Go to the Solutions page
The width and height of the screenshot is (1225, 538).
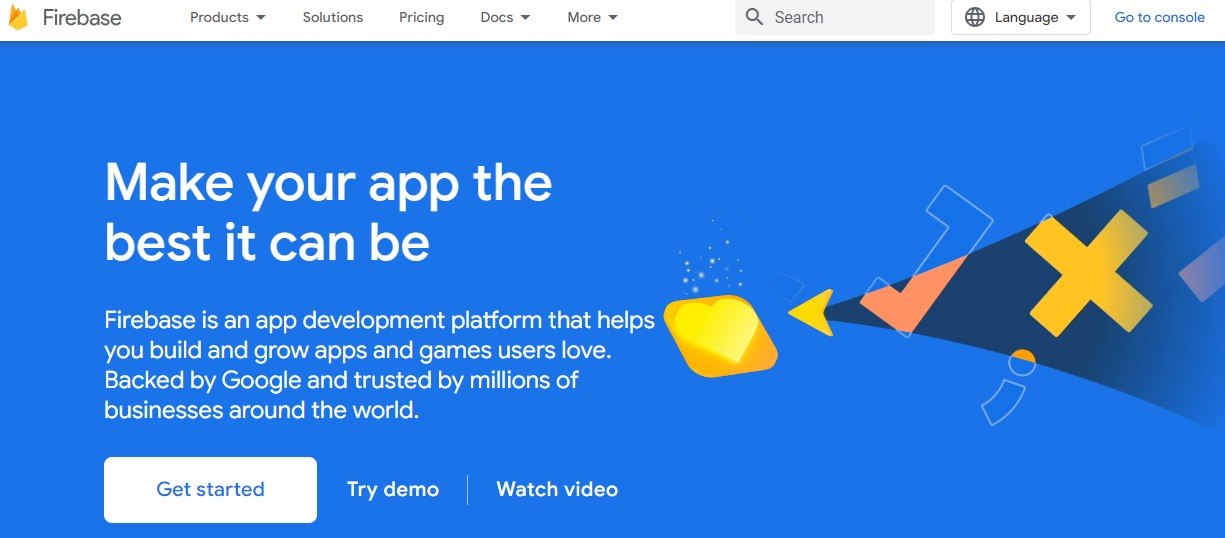[x=333, y=17]
